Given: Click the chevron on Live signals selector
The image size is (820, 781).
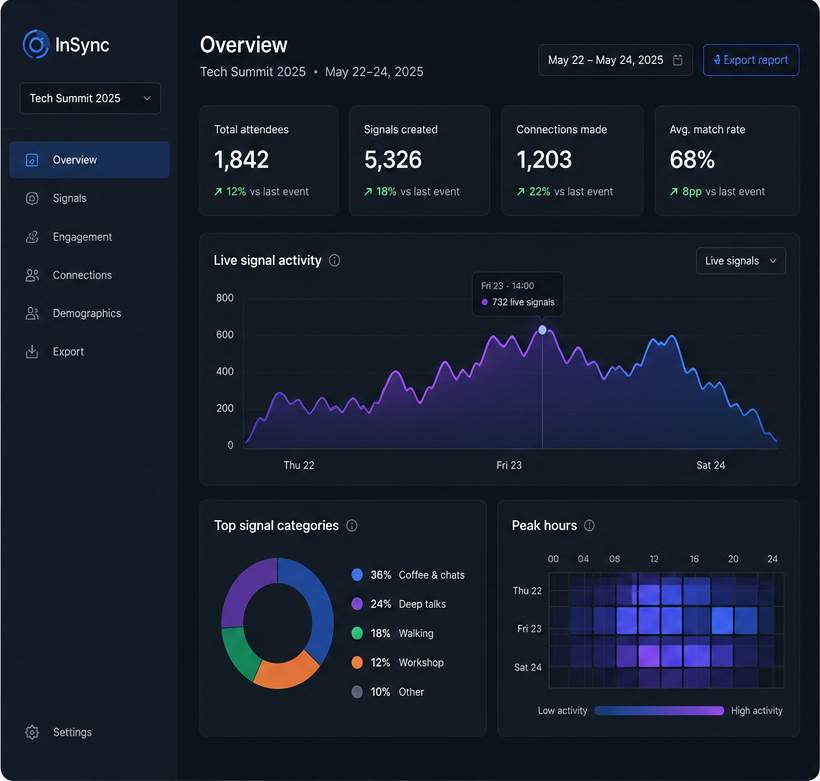Looking at the screenshot, I should [x=773, y=261].
